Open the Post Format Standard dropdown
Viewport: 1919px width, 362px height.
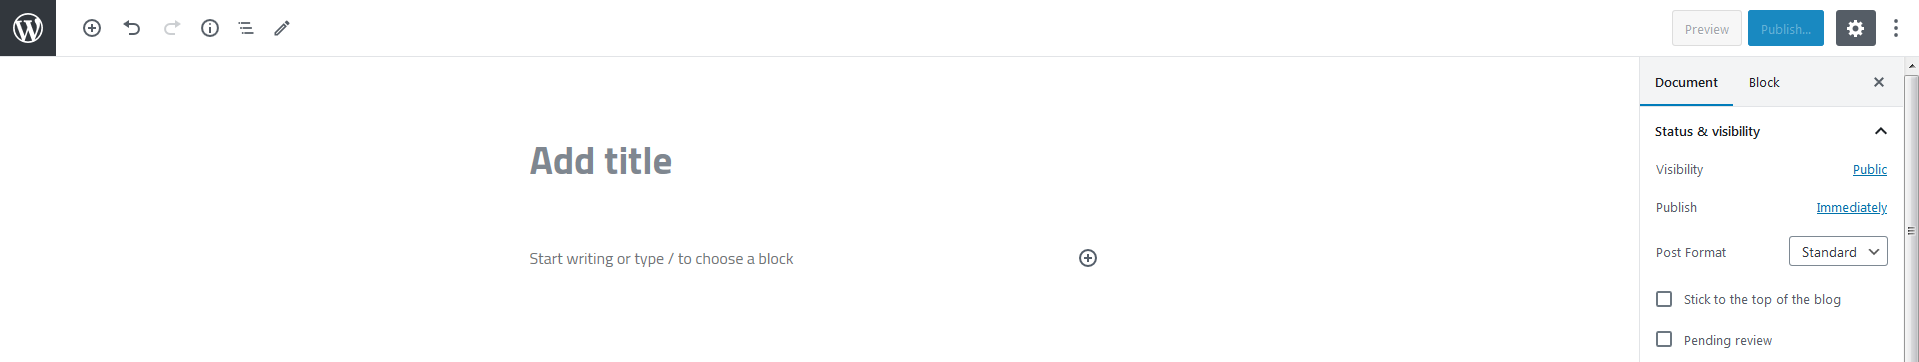pyautogui.click(x=1838, y=251)
